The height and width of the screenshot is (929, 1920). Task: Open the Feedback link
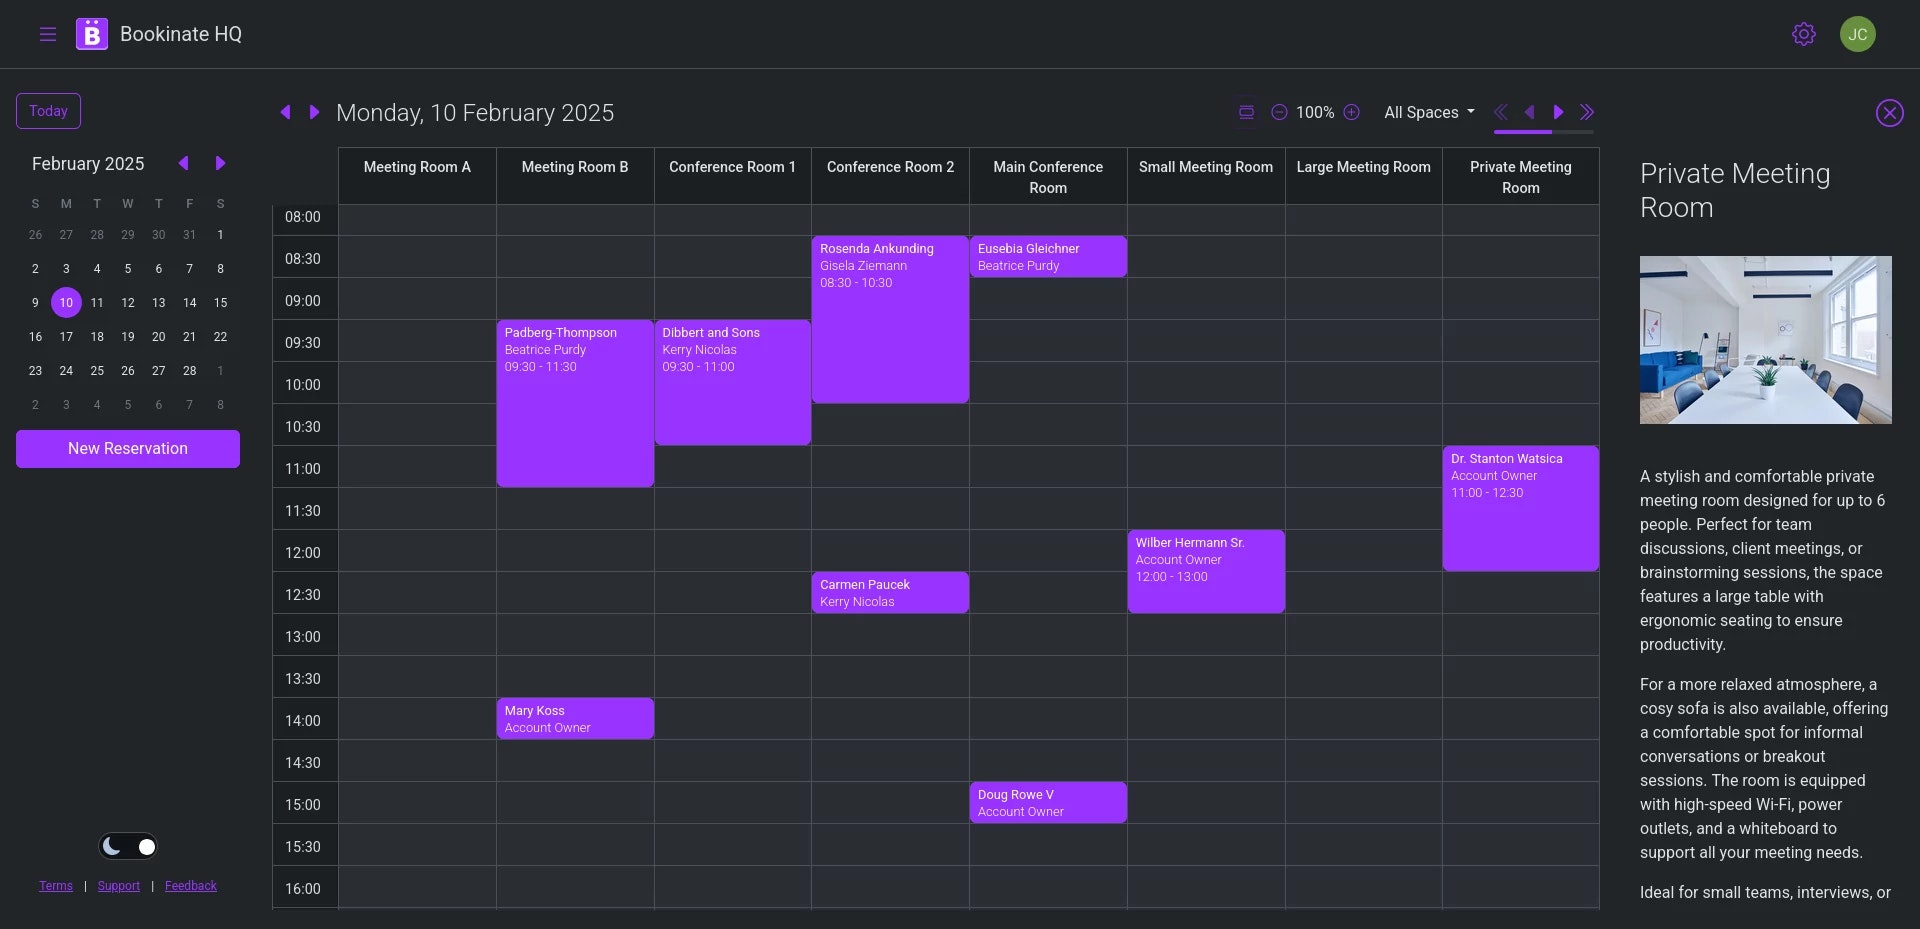click(191, 886)
